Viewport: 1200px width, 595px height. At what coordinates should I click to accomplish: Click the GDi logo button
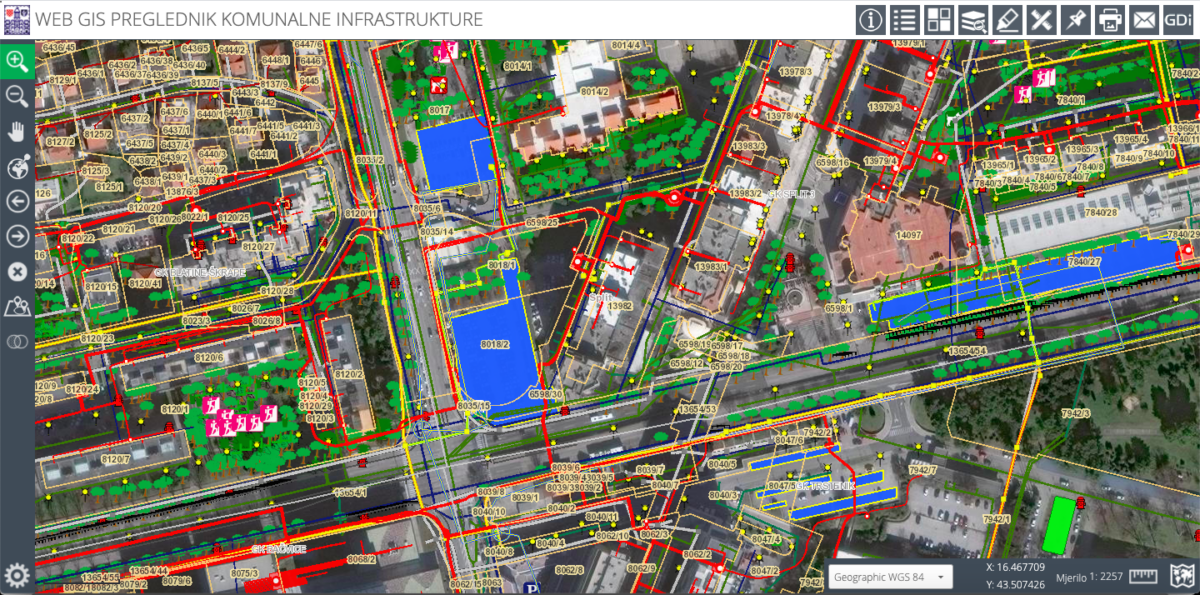click(1178, 20)
